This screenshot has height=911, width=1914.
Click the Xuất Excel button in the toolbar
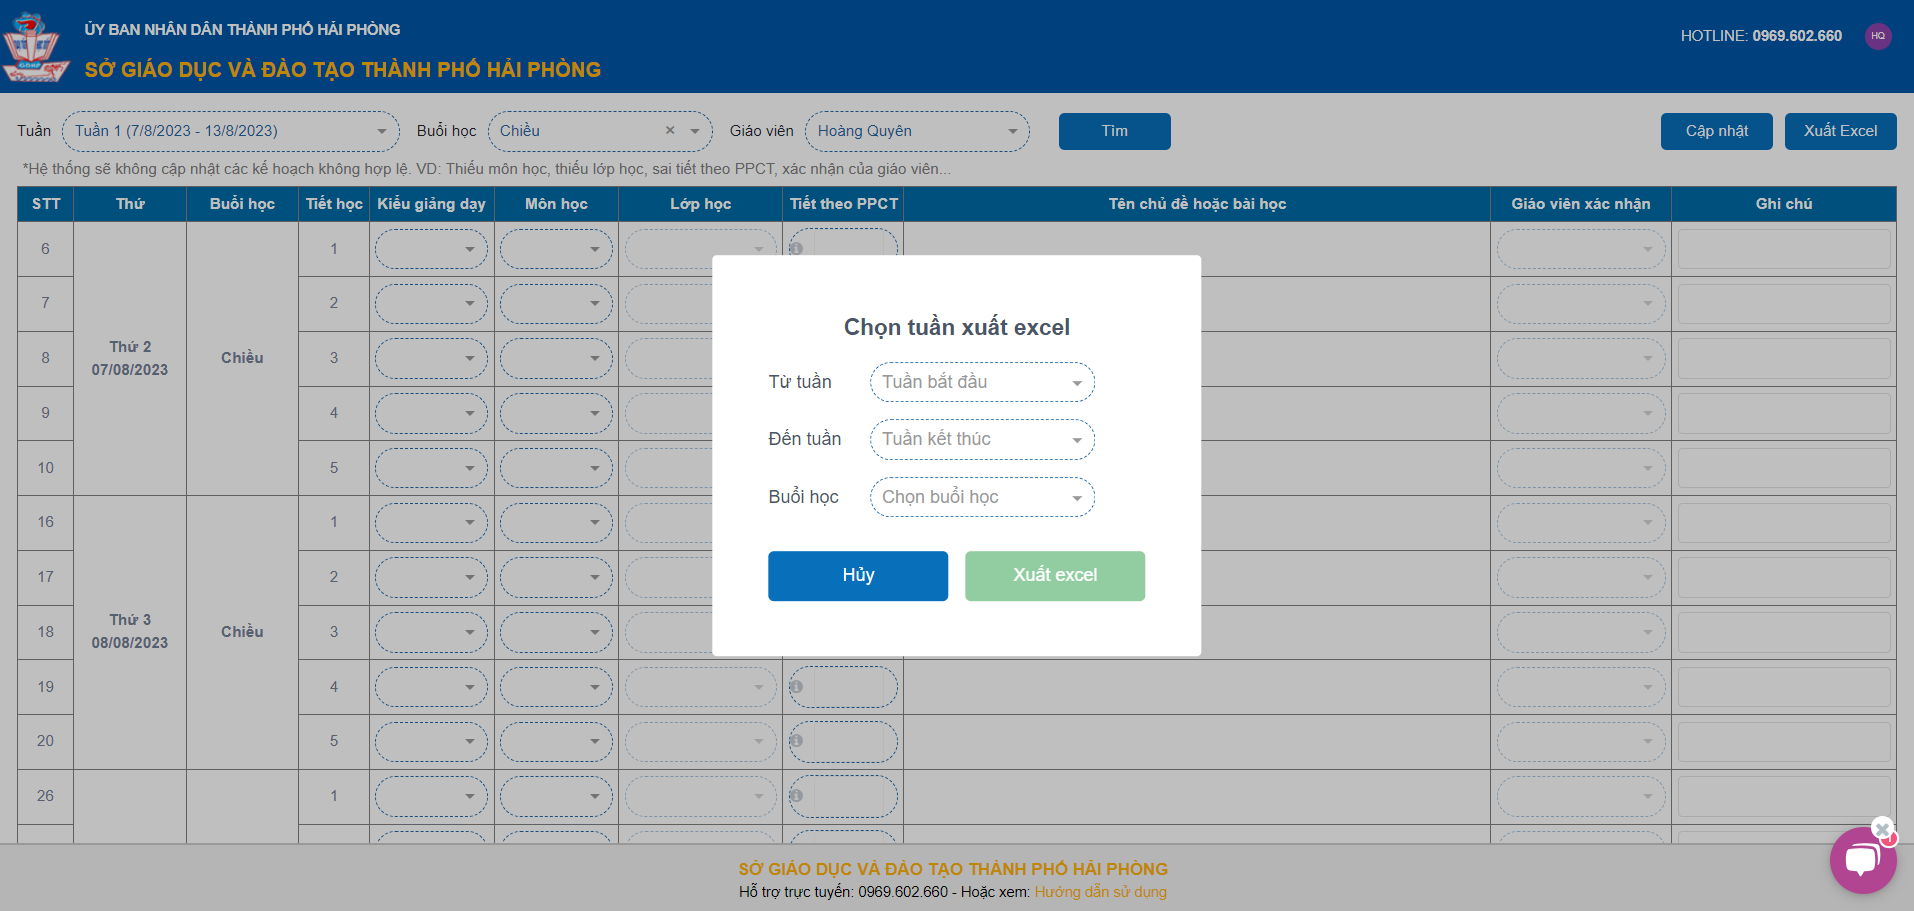tap(1840, 131)
